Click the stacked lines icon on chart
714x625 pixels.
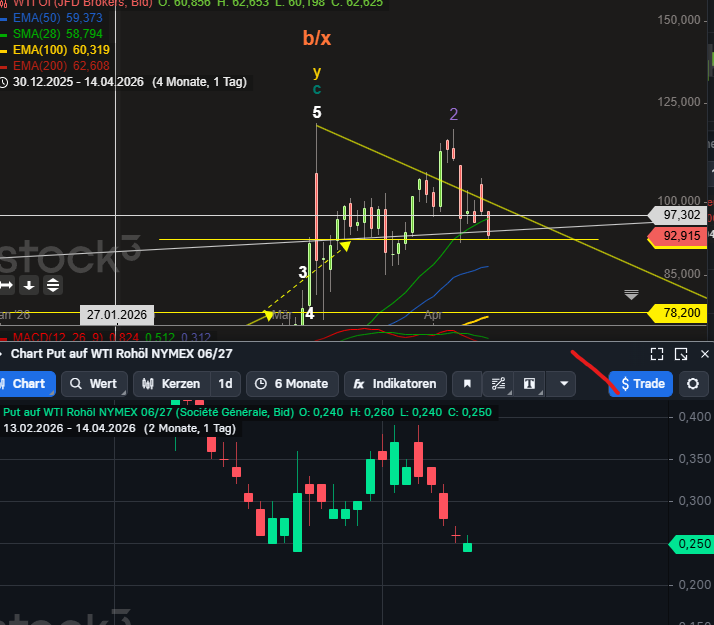(53, 286)
